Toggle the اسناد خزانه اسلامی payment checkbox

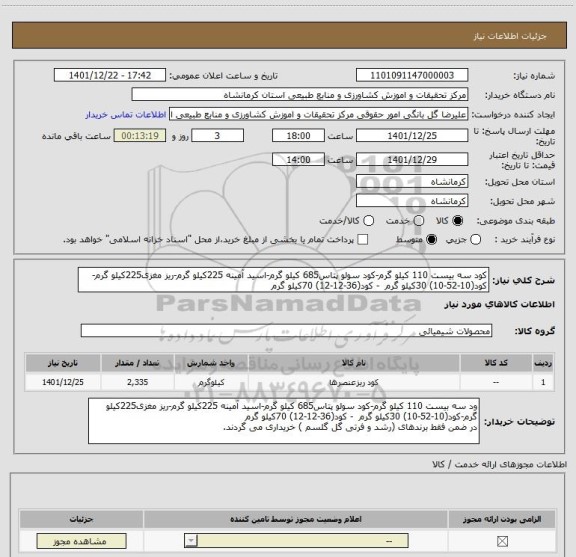click(363, 240)
